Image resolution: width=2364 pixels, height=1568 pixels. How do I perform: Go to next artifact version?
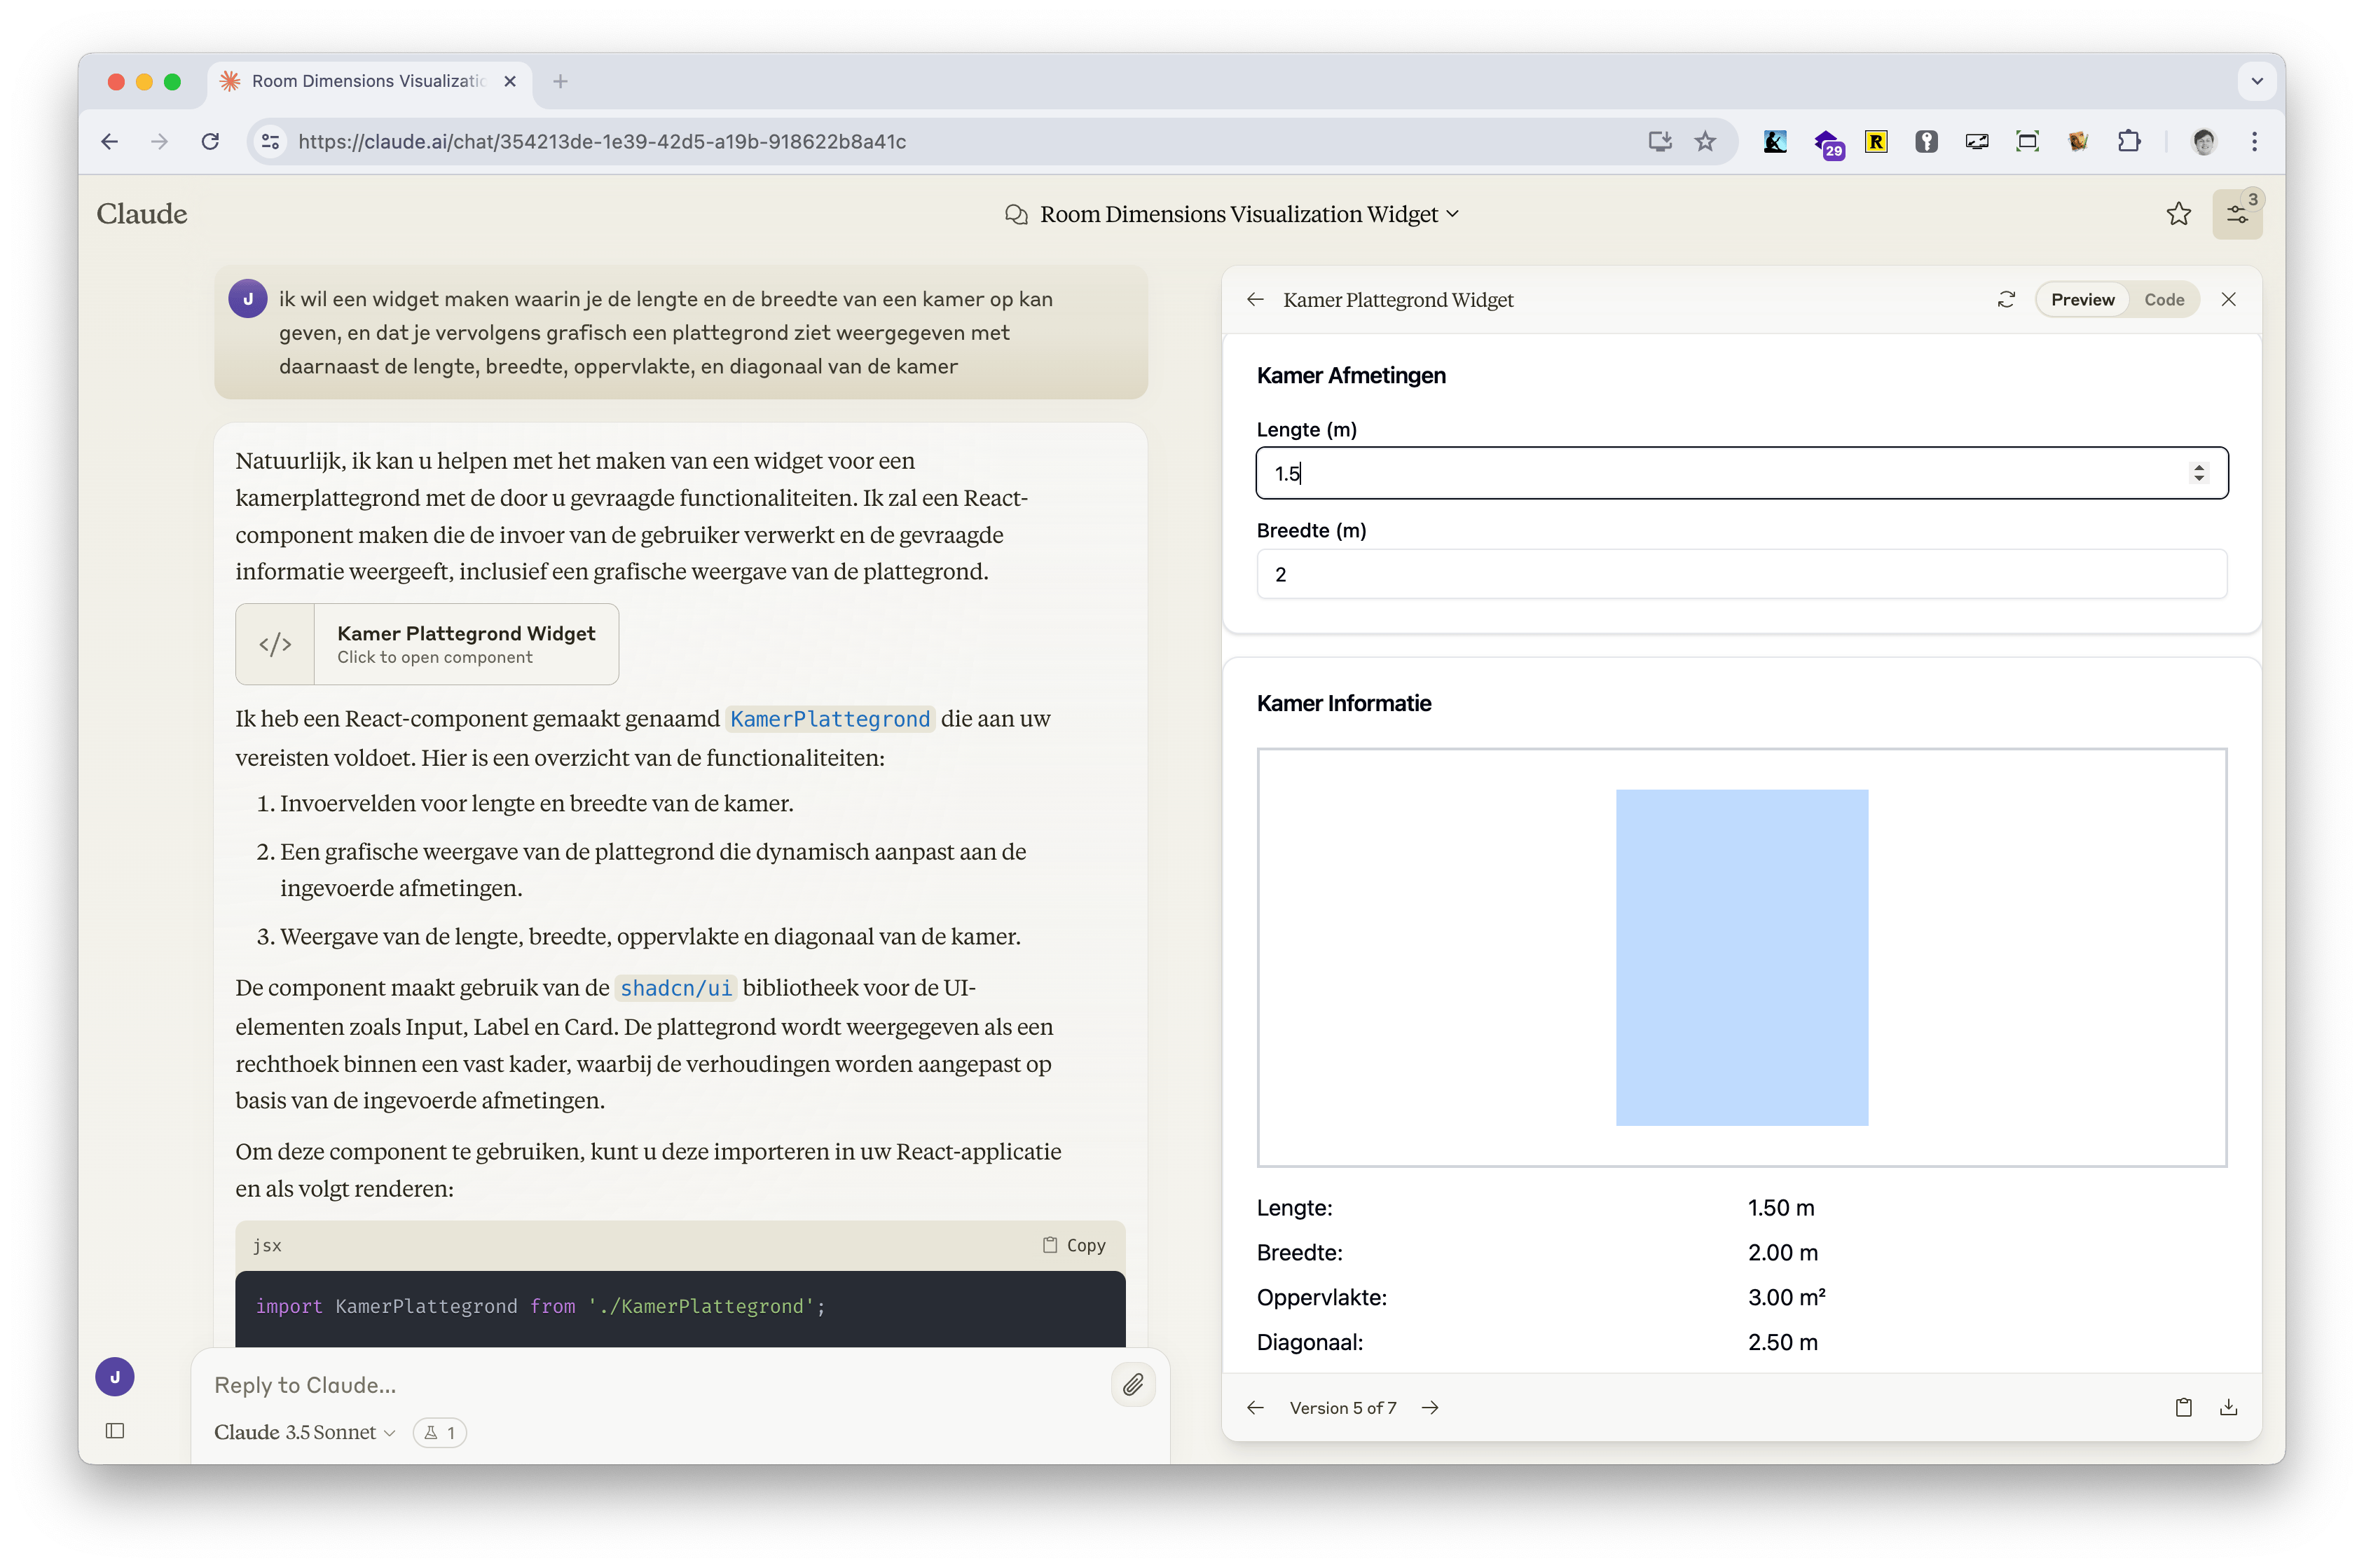(x=1430, y=1407)
